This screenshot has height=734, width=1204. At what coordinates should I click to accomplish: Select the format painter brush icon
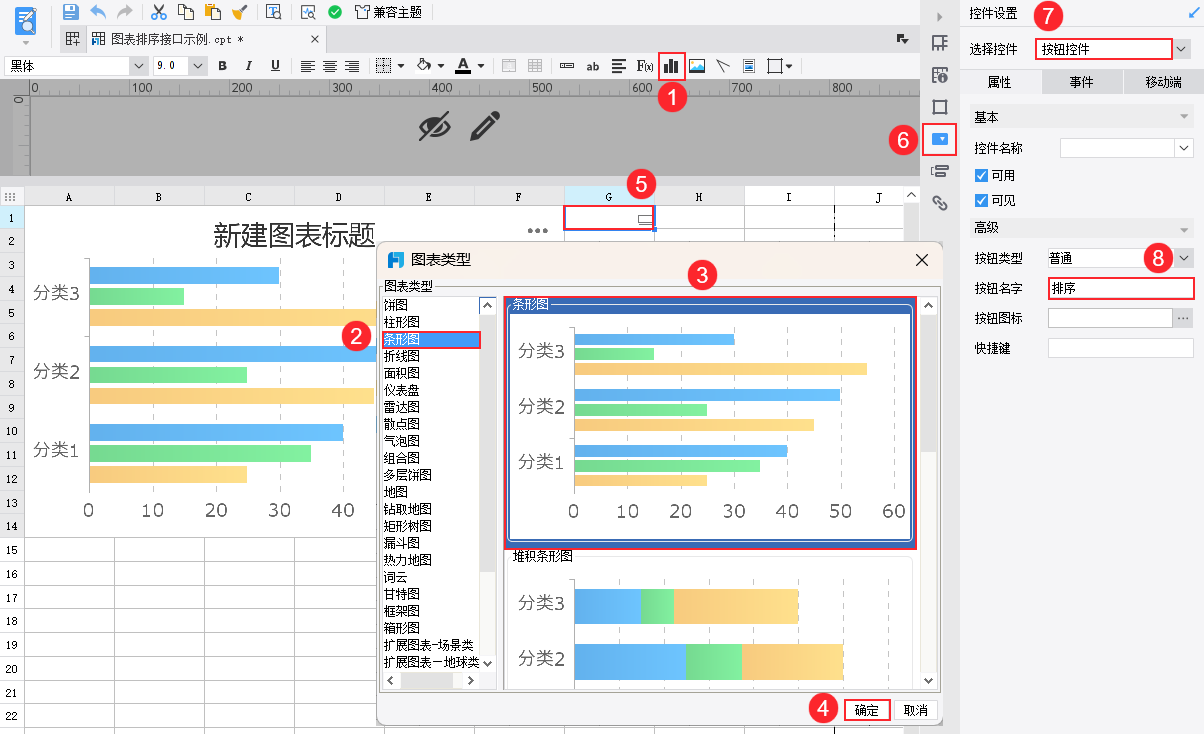coord(239,12)
